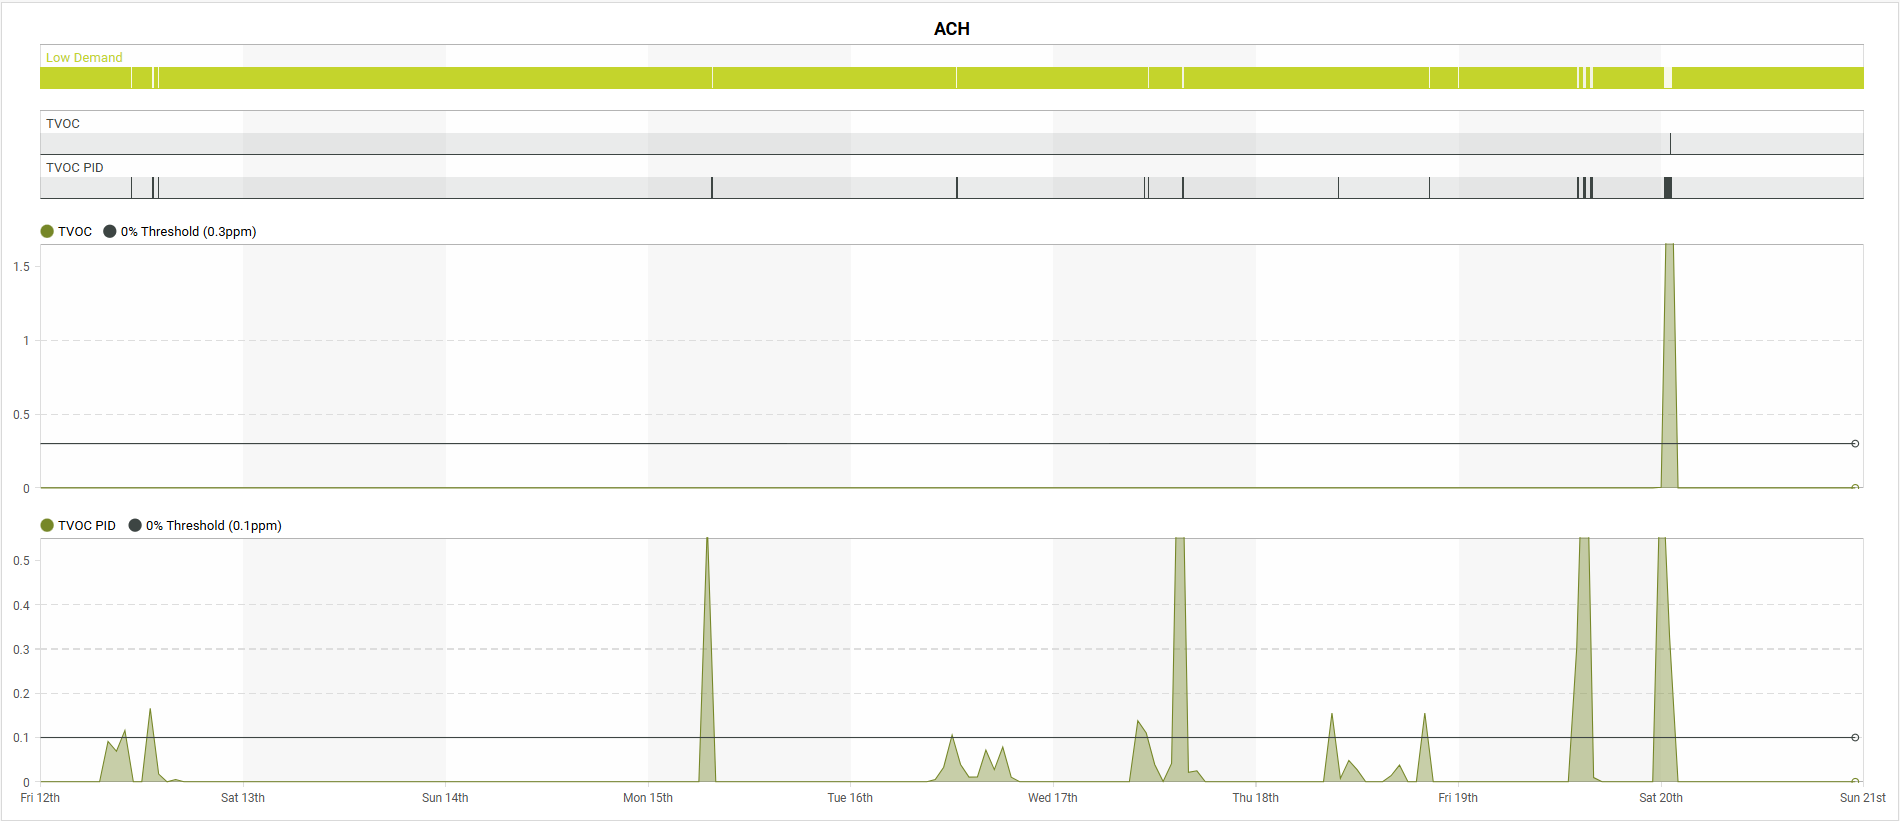The height and width of the screenshot is (821, 1900).
Task: Hide the 0% Threshold (0.1ppm) legend series
Action: [x=205, y=526]
